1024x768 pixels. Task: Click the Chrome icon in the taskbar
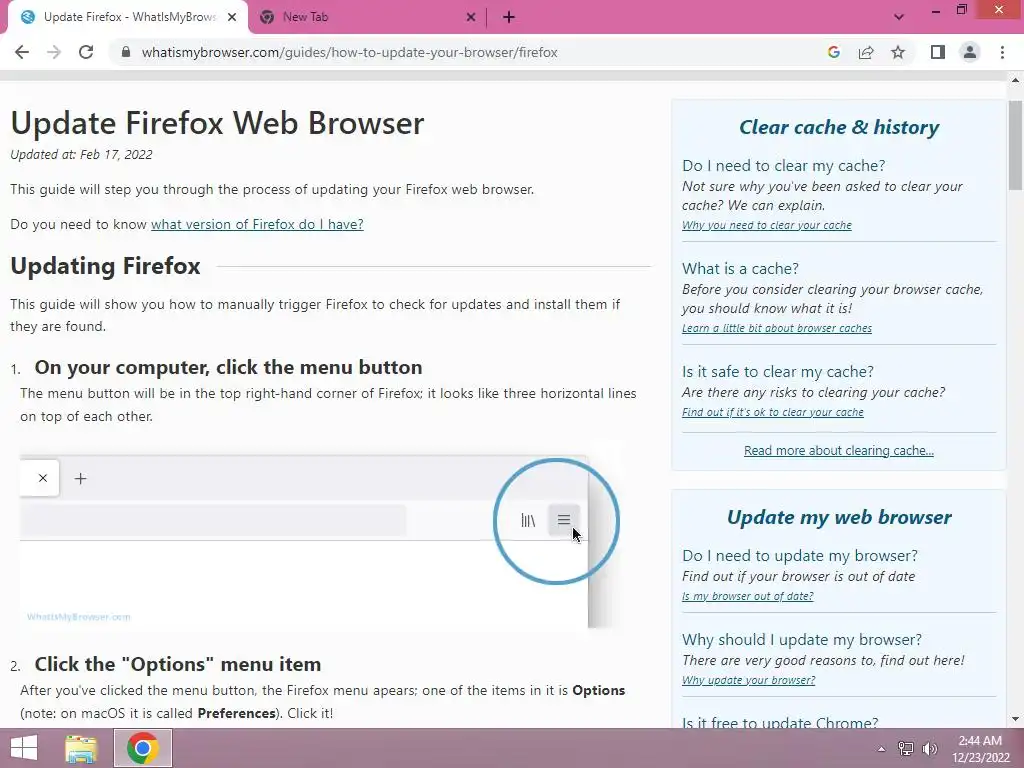click(x=143, y=748)
